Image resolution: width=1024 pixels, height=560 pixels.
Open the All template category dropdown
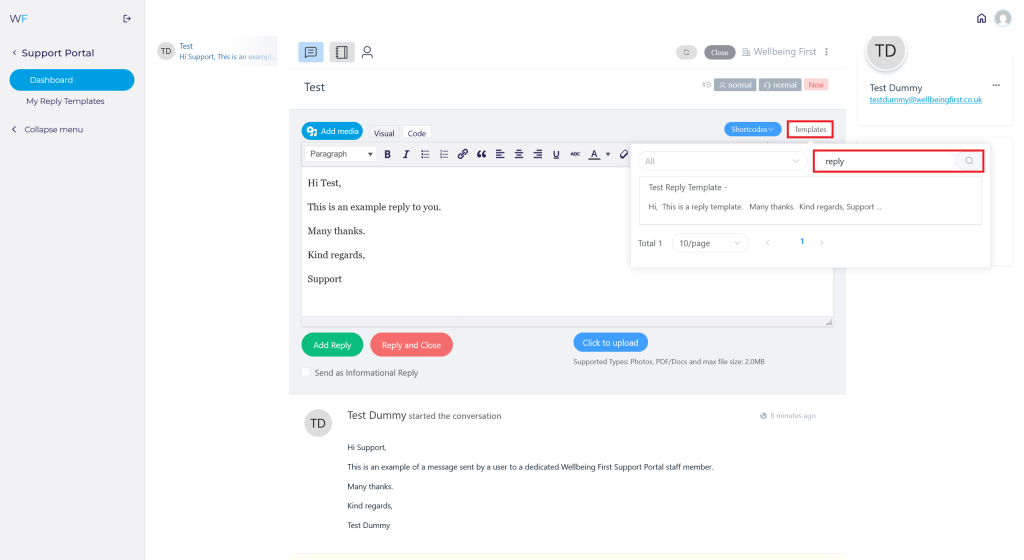pos(722,161)
